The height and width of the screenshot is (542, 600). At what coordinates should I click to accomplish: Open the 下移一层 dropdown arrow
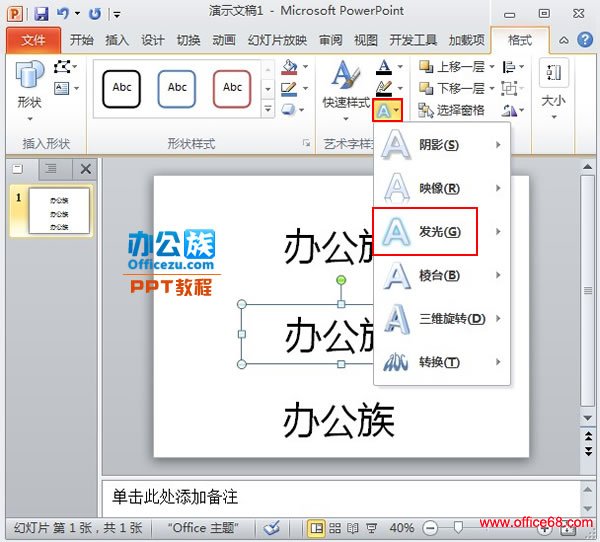[492, 88]
